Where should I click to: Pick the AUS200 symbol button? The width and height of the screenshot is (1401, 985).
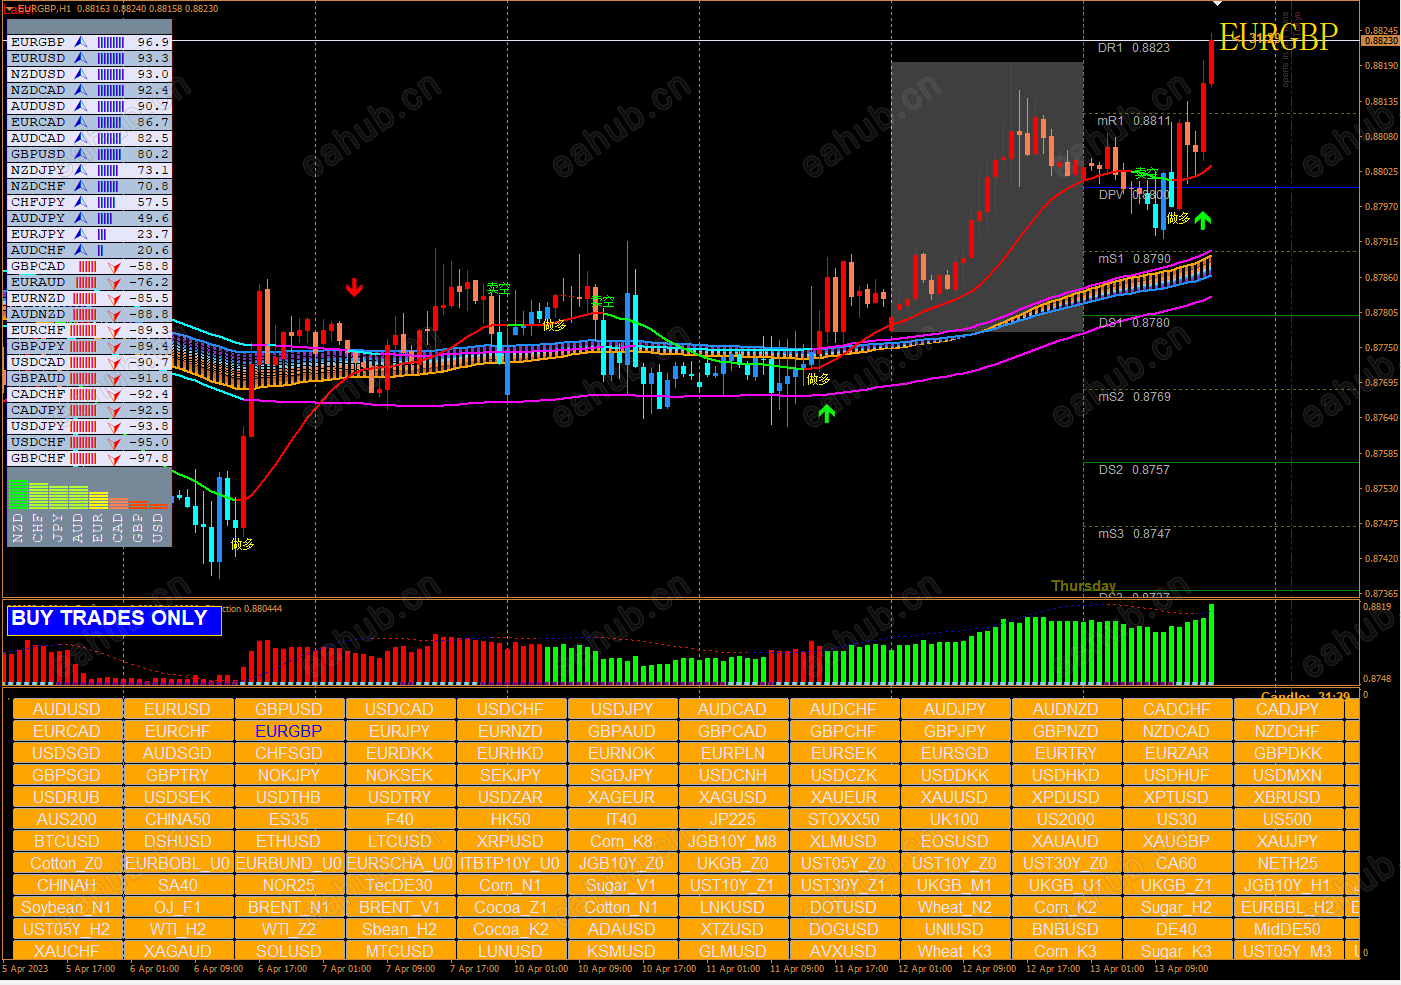tap(67, 819)
